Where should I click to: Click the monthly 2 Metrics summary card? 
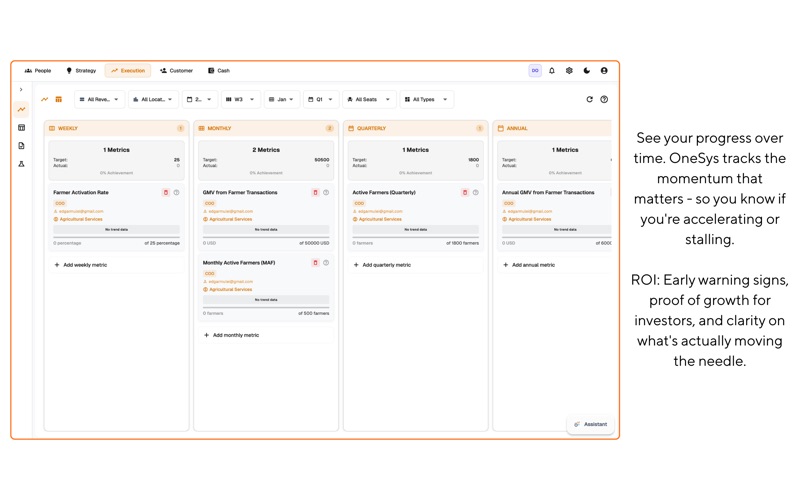[x=266, y=161]
